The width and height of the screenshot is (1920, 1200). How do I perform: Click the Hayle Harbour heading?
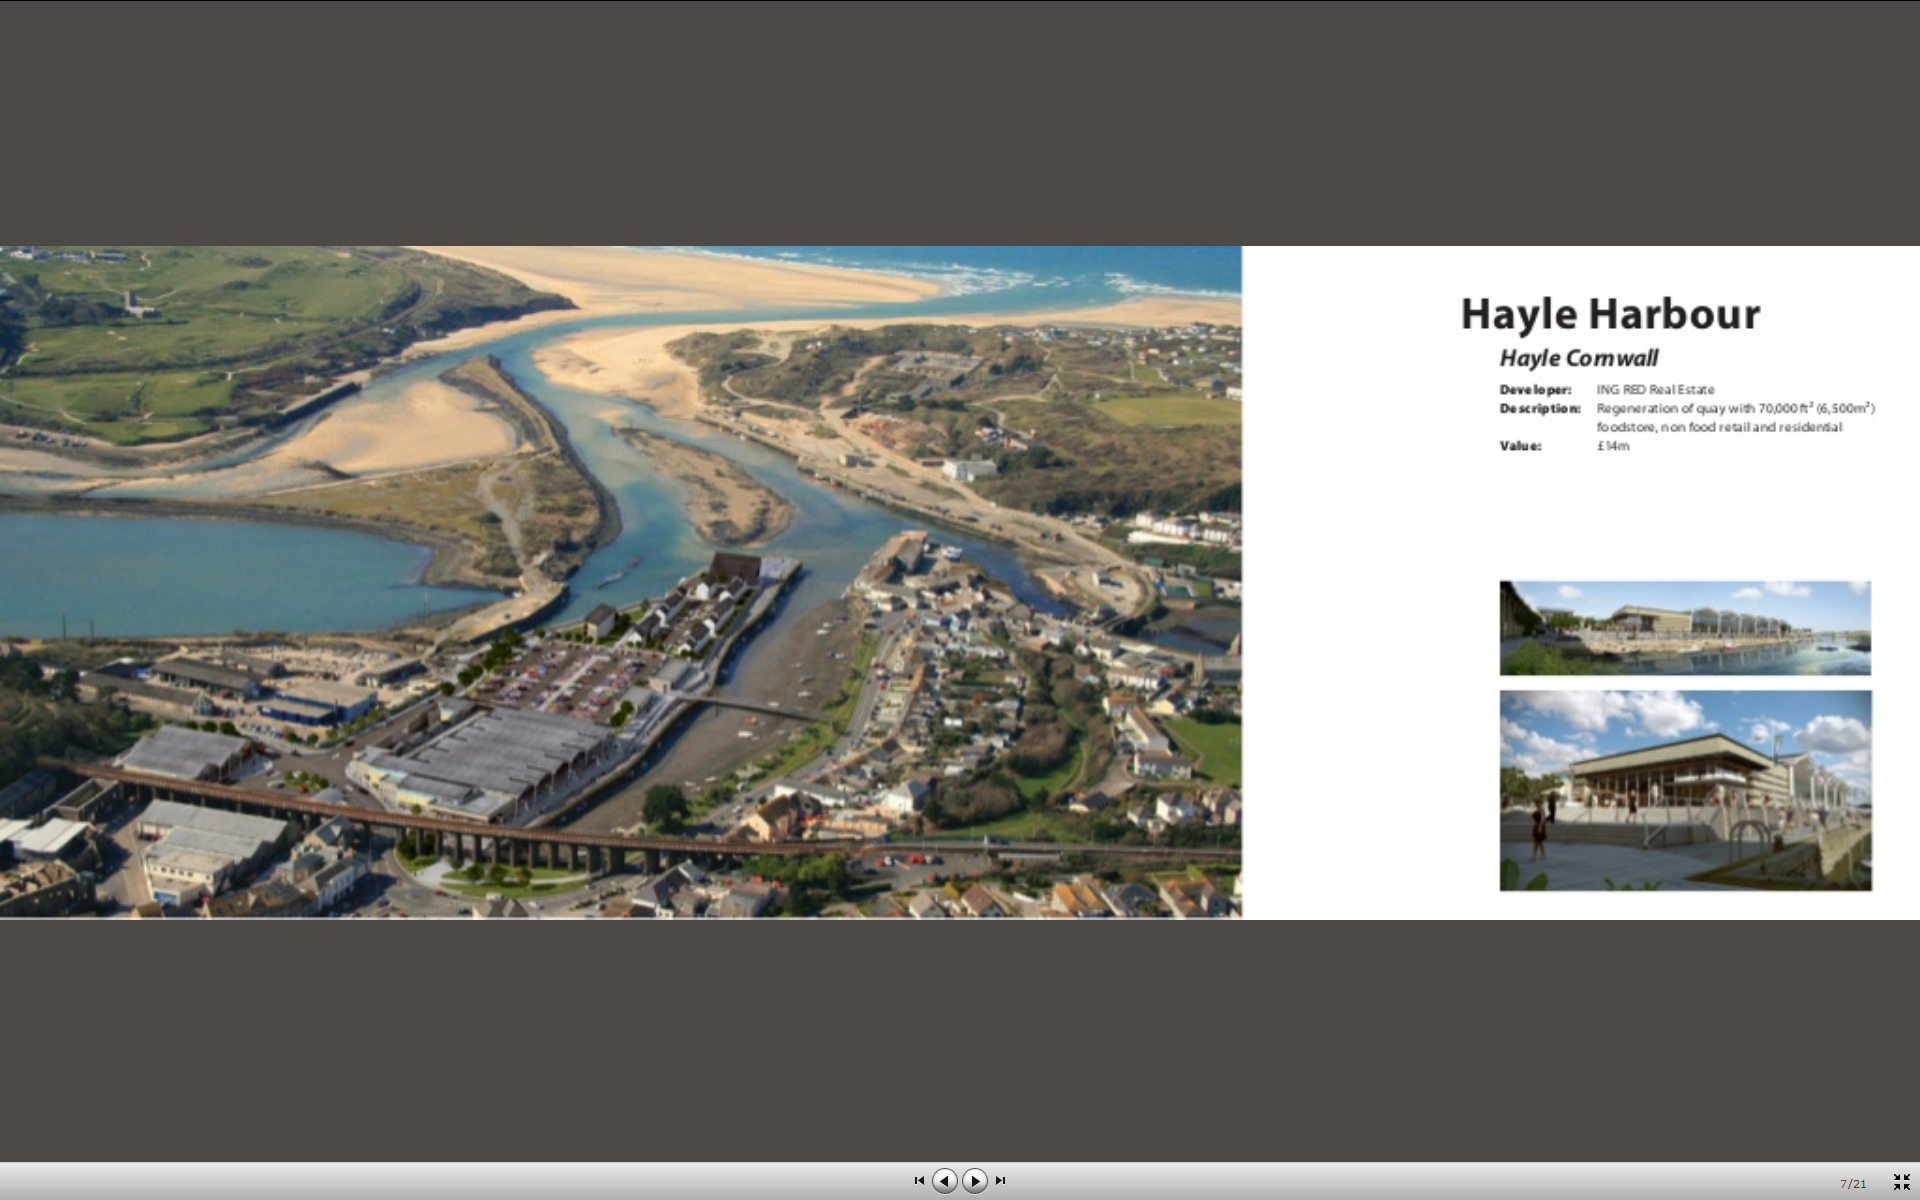1610,314
